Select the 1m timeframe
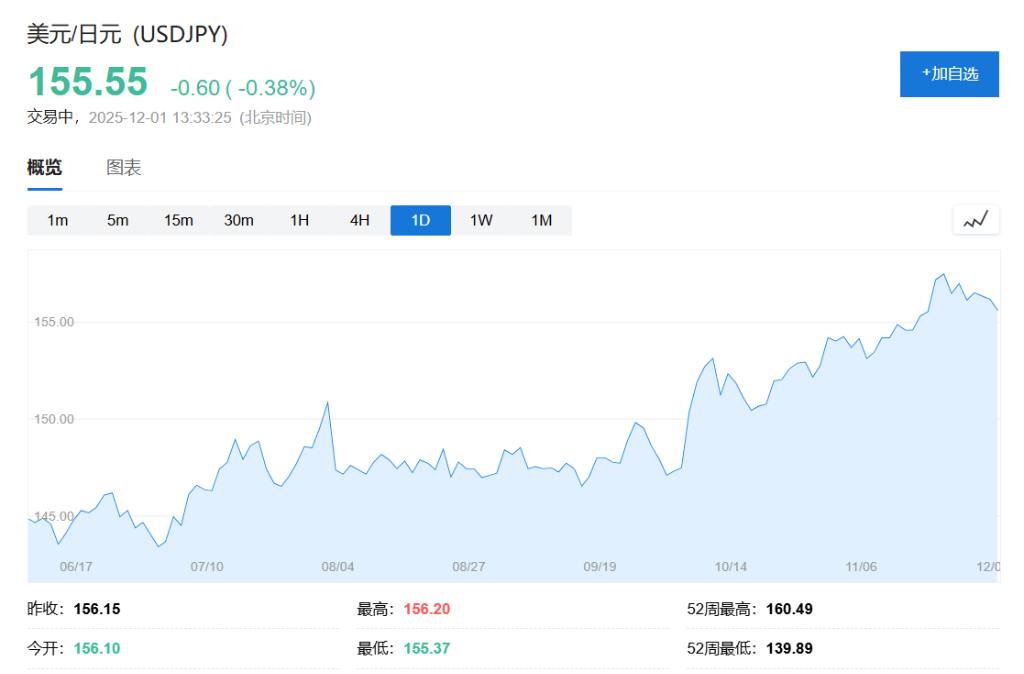Image resolution: width=1024 pixels, height=674 pixels. coord(58,220)
